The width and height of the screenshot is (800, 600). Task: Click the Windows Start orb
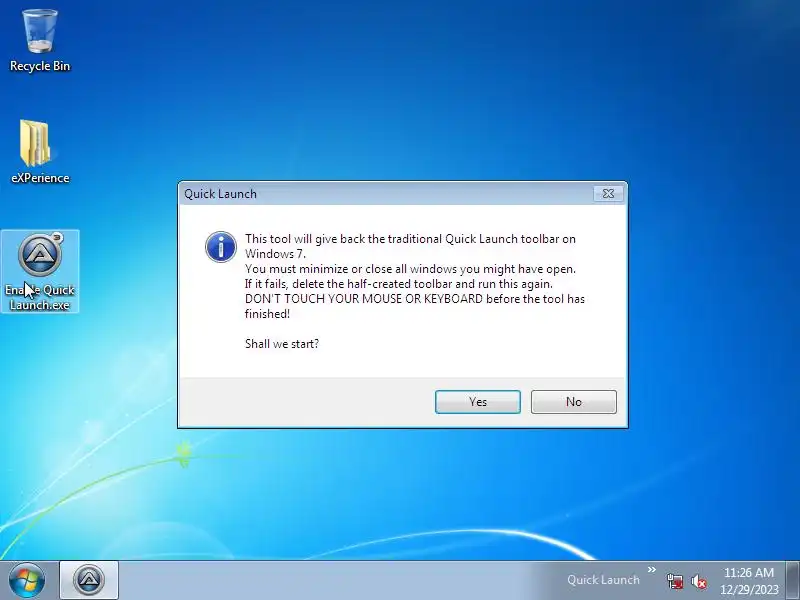click(27, 580)
